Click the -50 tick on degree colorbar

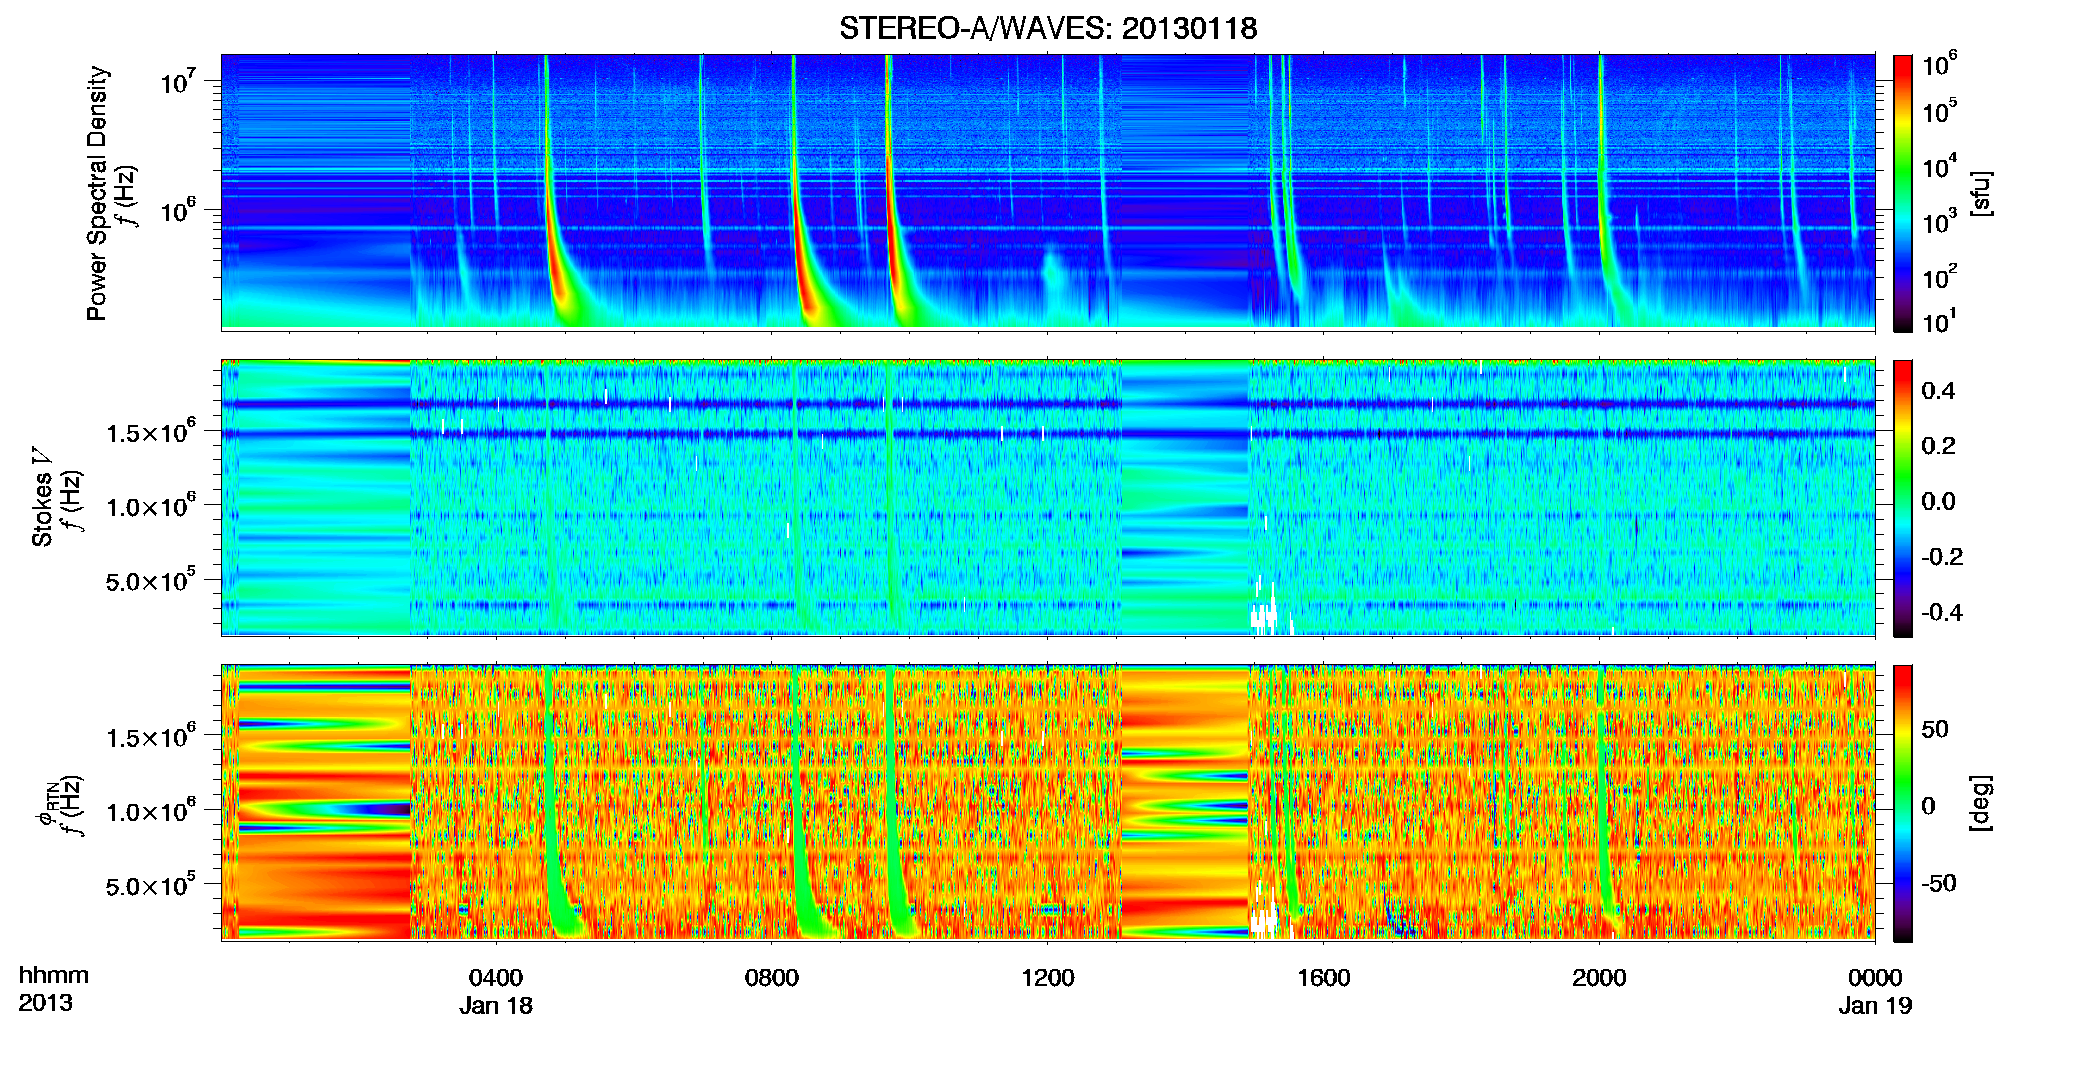[1938, 883]
